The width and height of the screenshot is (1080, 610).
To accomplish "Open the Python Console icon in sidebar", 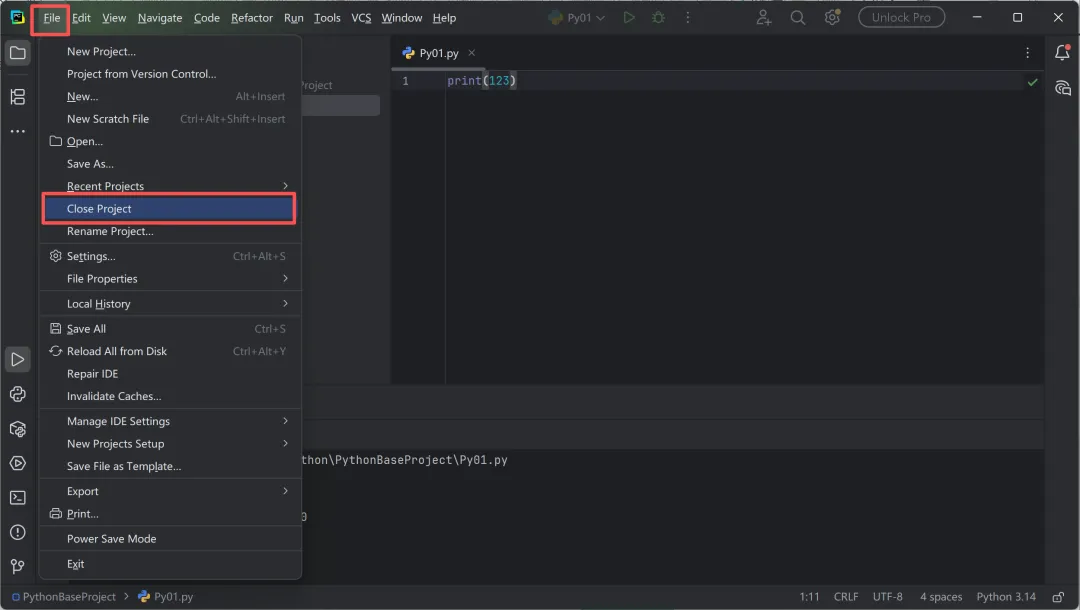I will pyautogui.click(x=18, y=394).
